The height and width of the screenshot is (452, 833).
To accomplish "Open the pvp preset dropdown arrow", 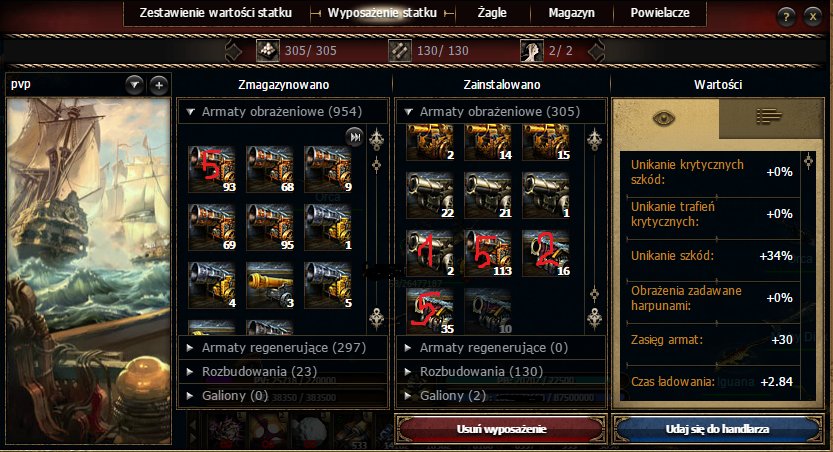I will (x=134, y=85).
